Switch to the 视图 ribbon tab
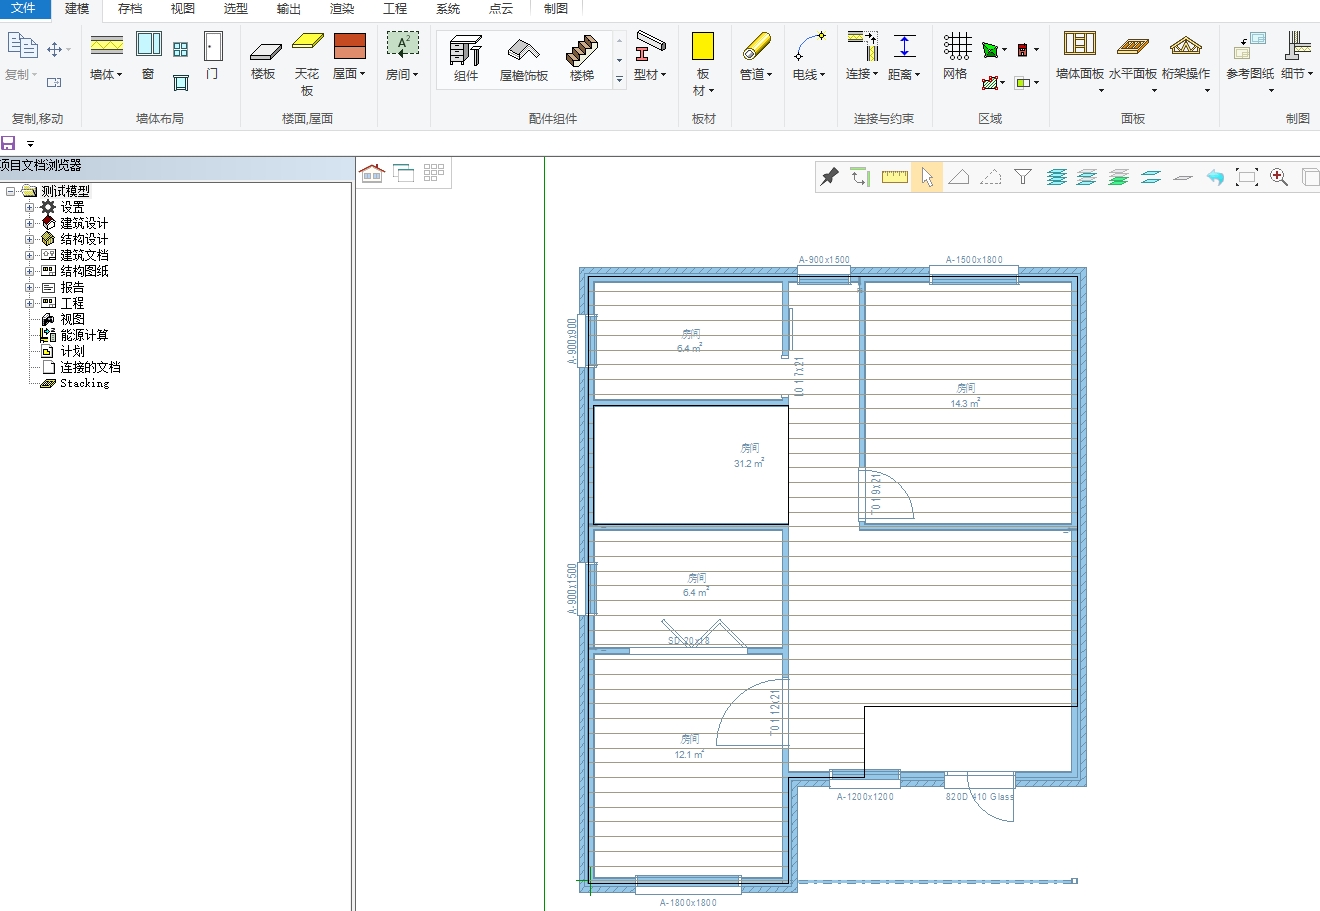This screenshot has height=911, width=1320. coord(183,9)
